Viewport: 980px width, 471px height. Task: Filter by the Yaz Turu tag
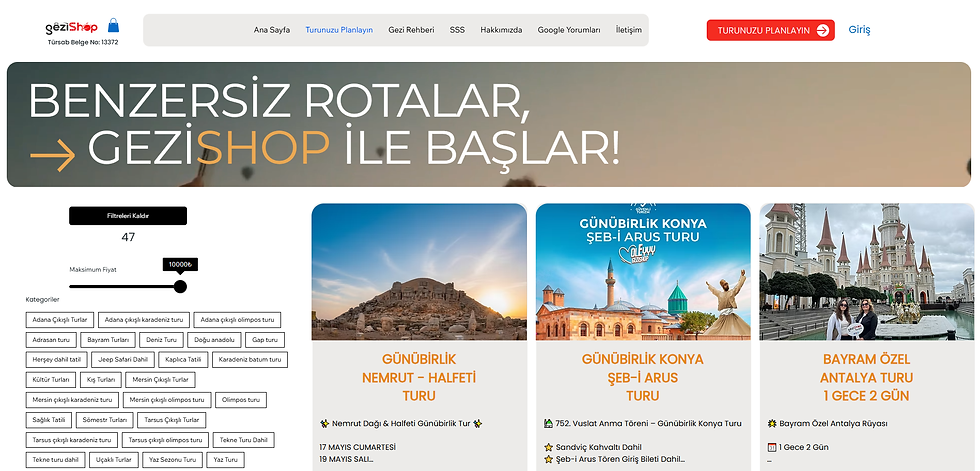click(225, 460)
